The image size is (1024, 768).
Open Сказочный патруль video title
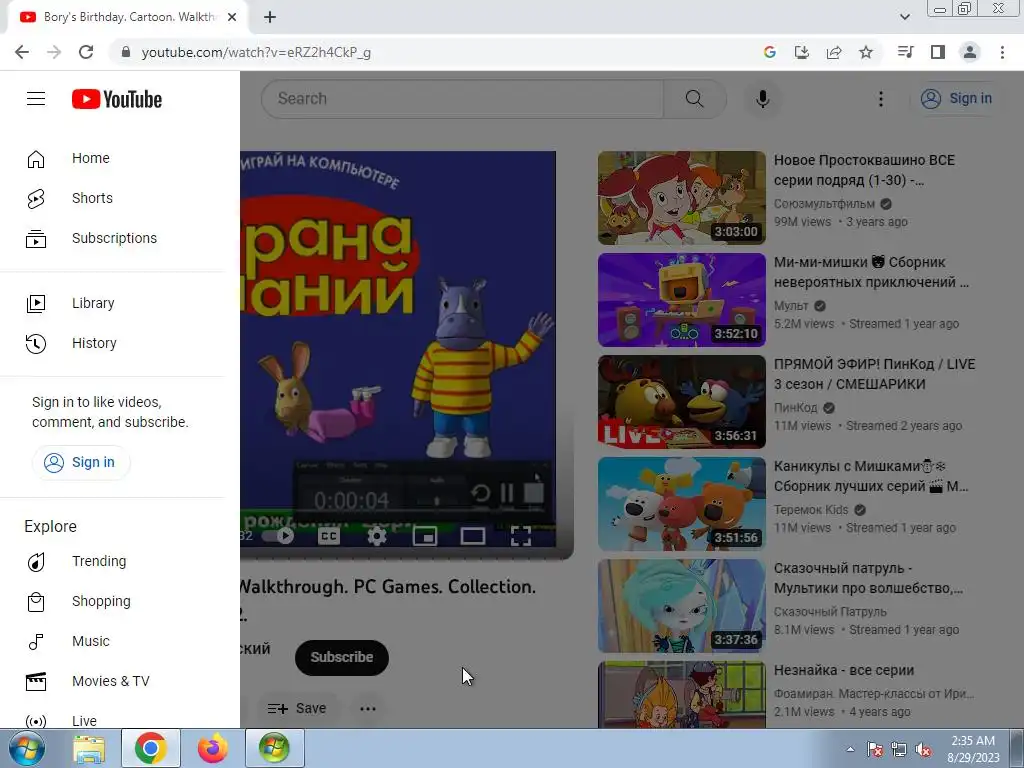point(869,578)
